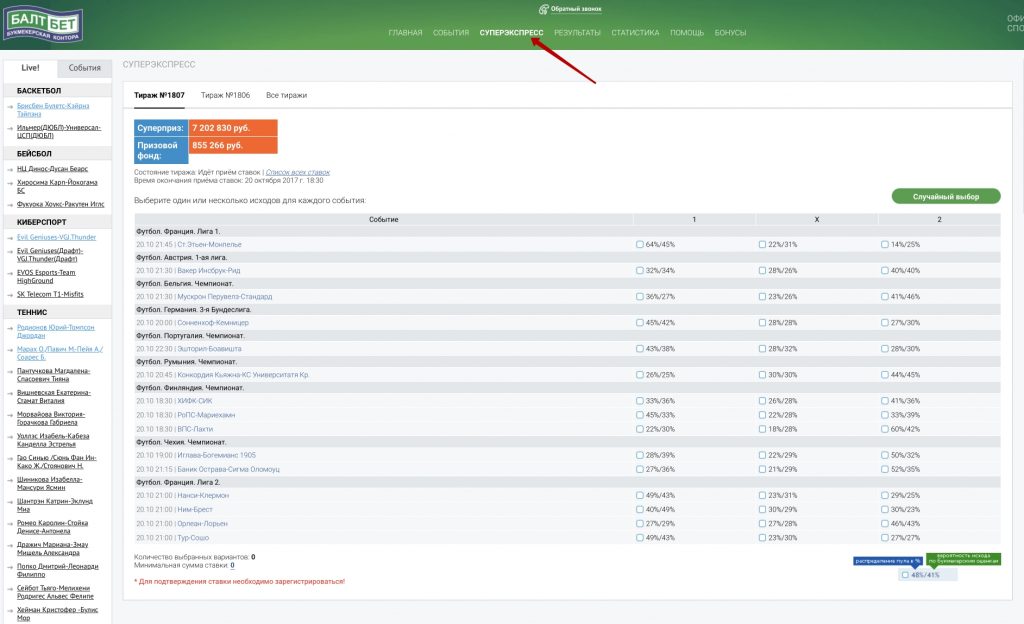The image size is (1024, 624).
Task: Select outcome 2 for Мускрон Перувельз-Стандард
Action: [885, 296]
